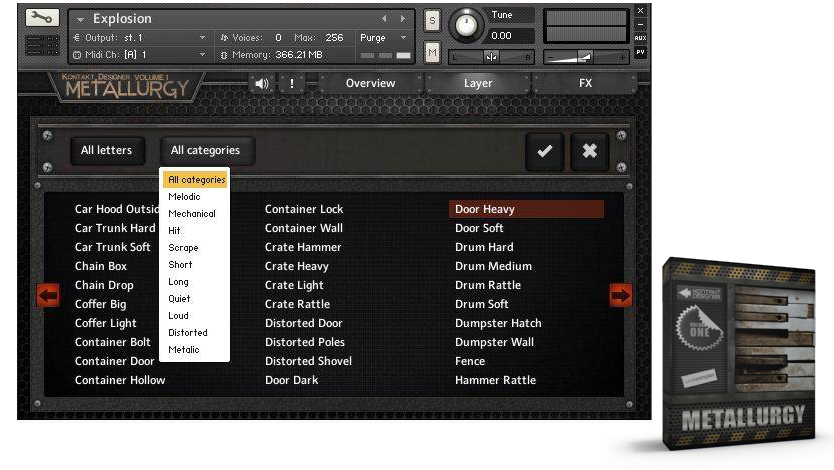Viewport: 834px width, 470px height.
Task: Select Door Soft sample
Action: click(x=479, y=228)
